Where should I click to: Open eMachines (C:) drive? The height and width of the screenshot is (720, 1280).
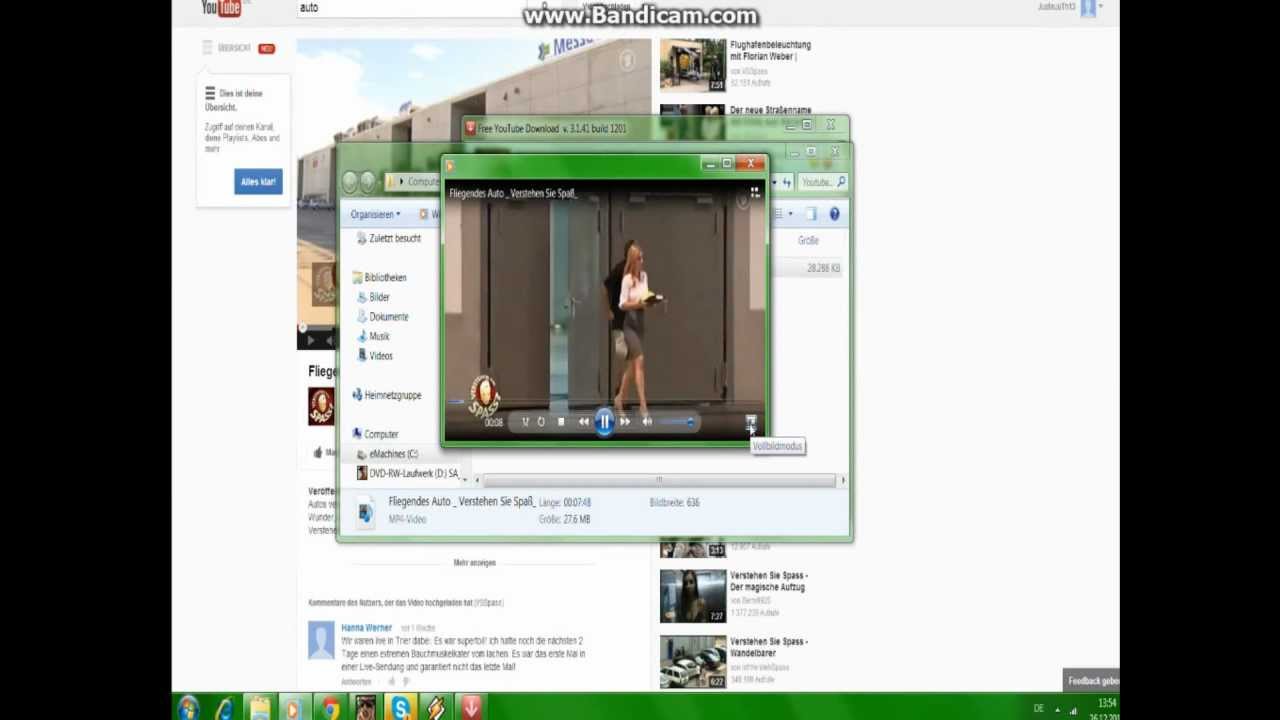coord(387,454)
